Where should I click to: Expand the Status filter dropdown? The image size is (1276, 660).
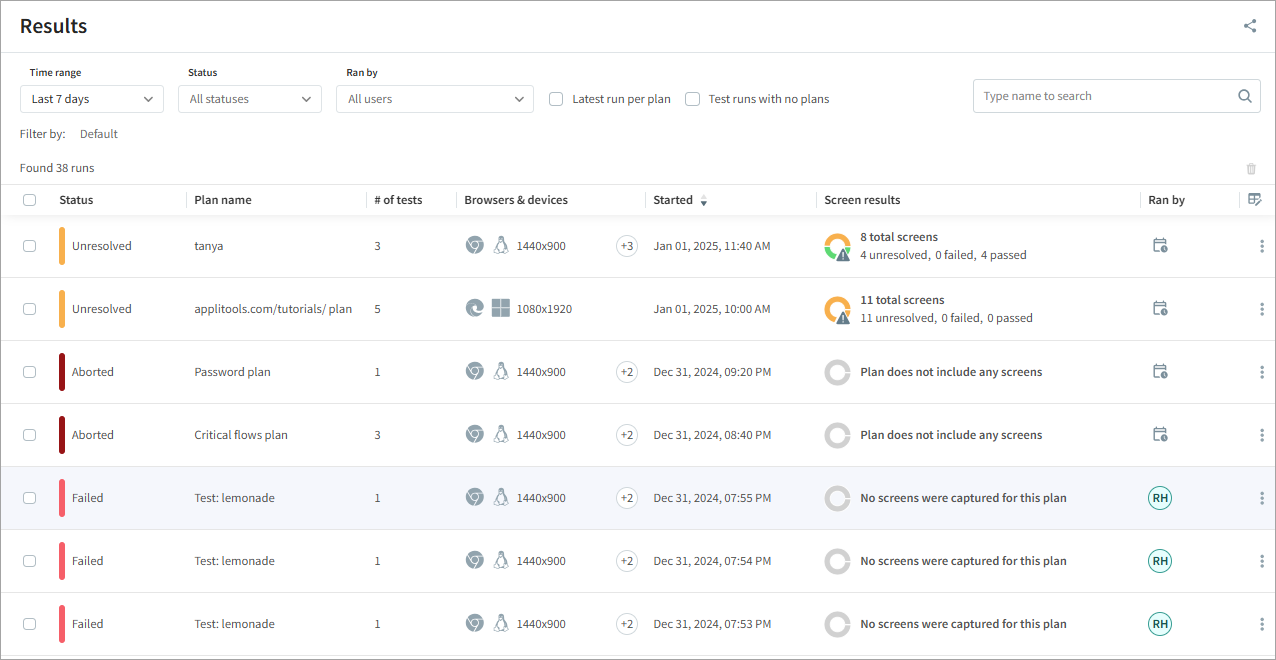pos(250,99)
